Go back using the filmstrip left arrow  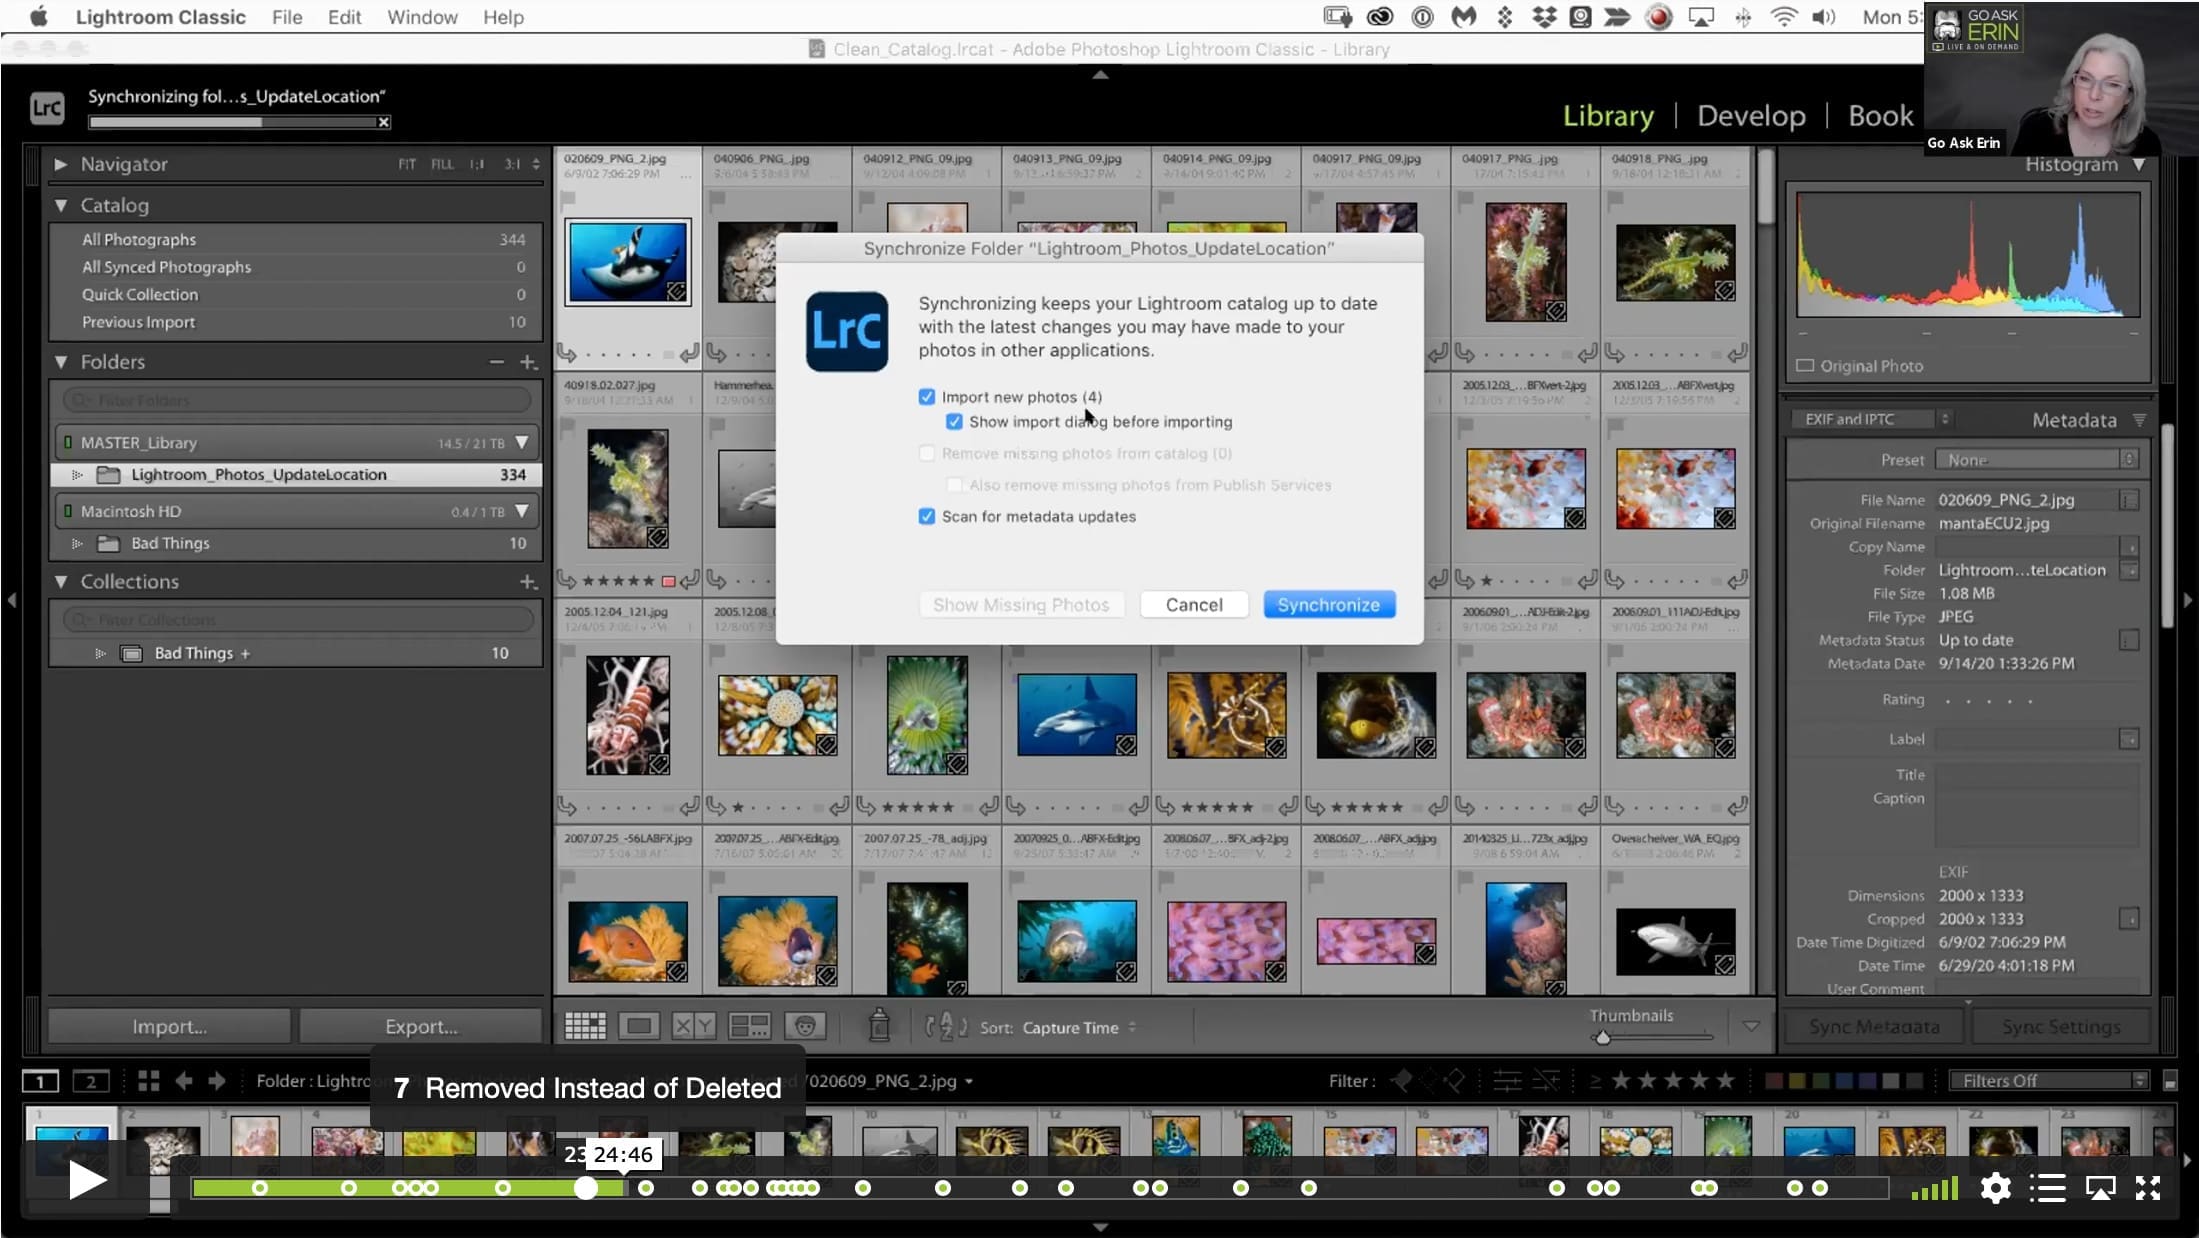click(x=184, y=1081)
